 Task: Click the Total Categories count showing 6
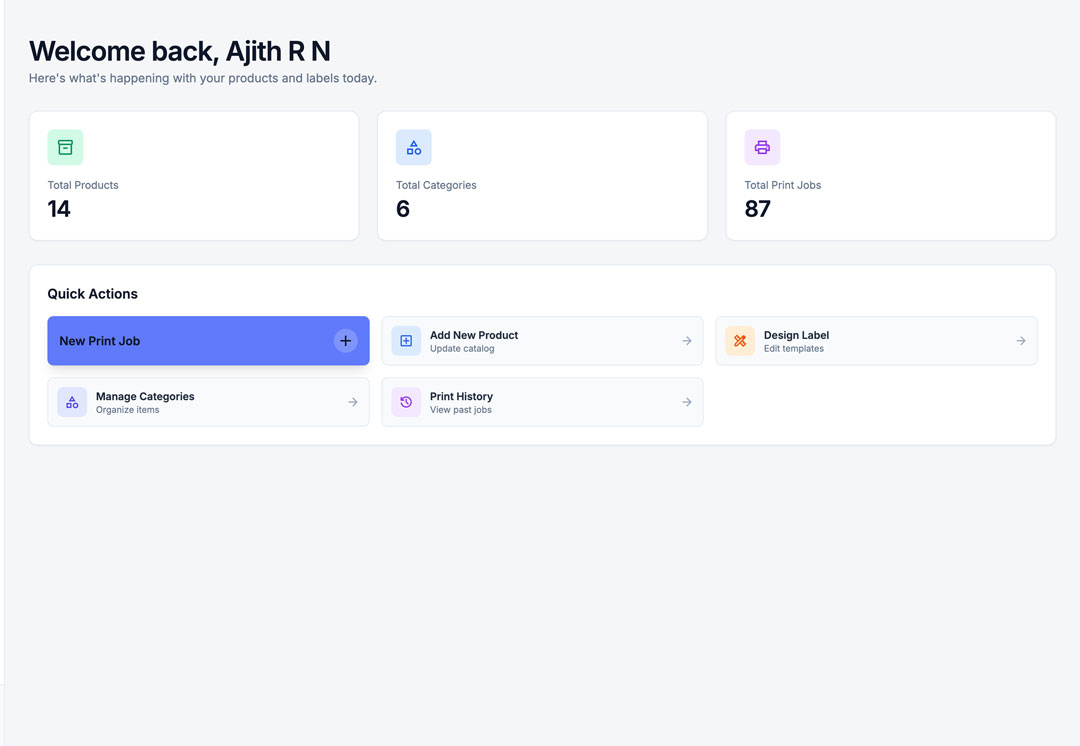402,208
